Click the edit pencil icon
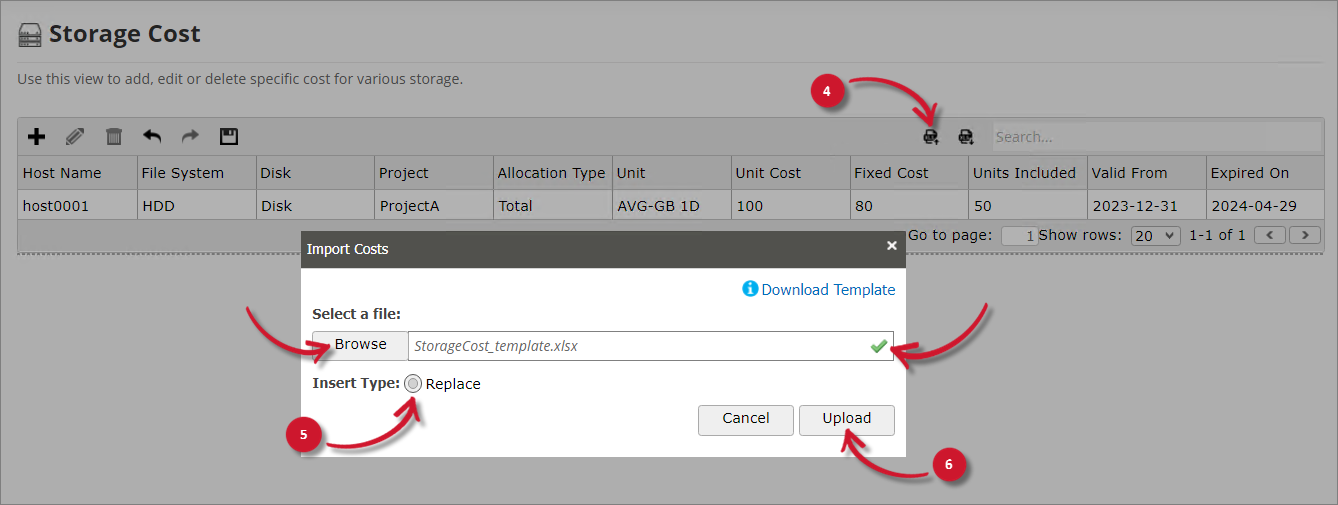This screenshot has height=505, width=1338. coord(75,137)
